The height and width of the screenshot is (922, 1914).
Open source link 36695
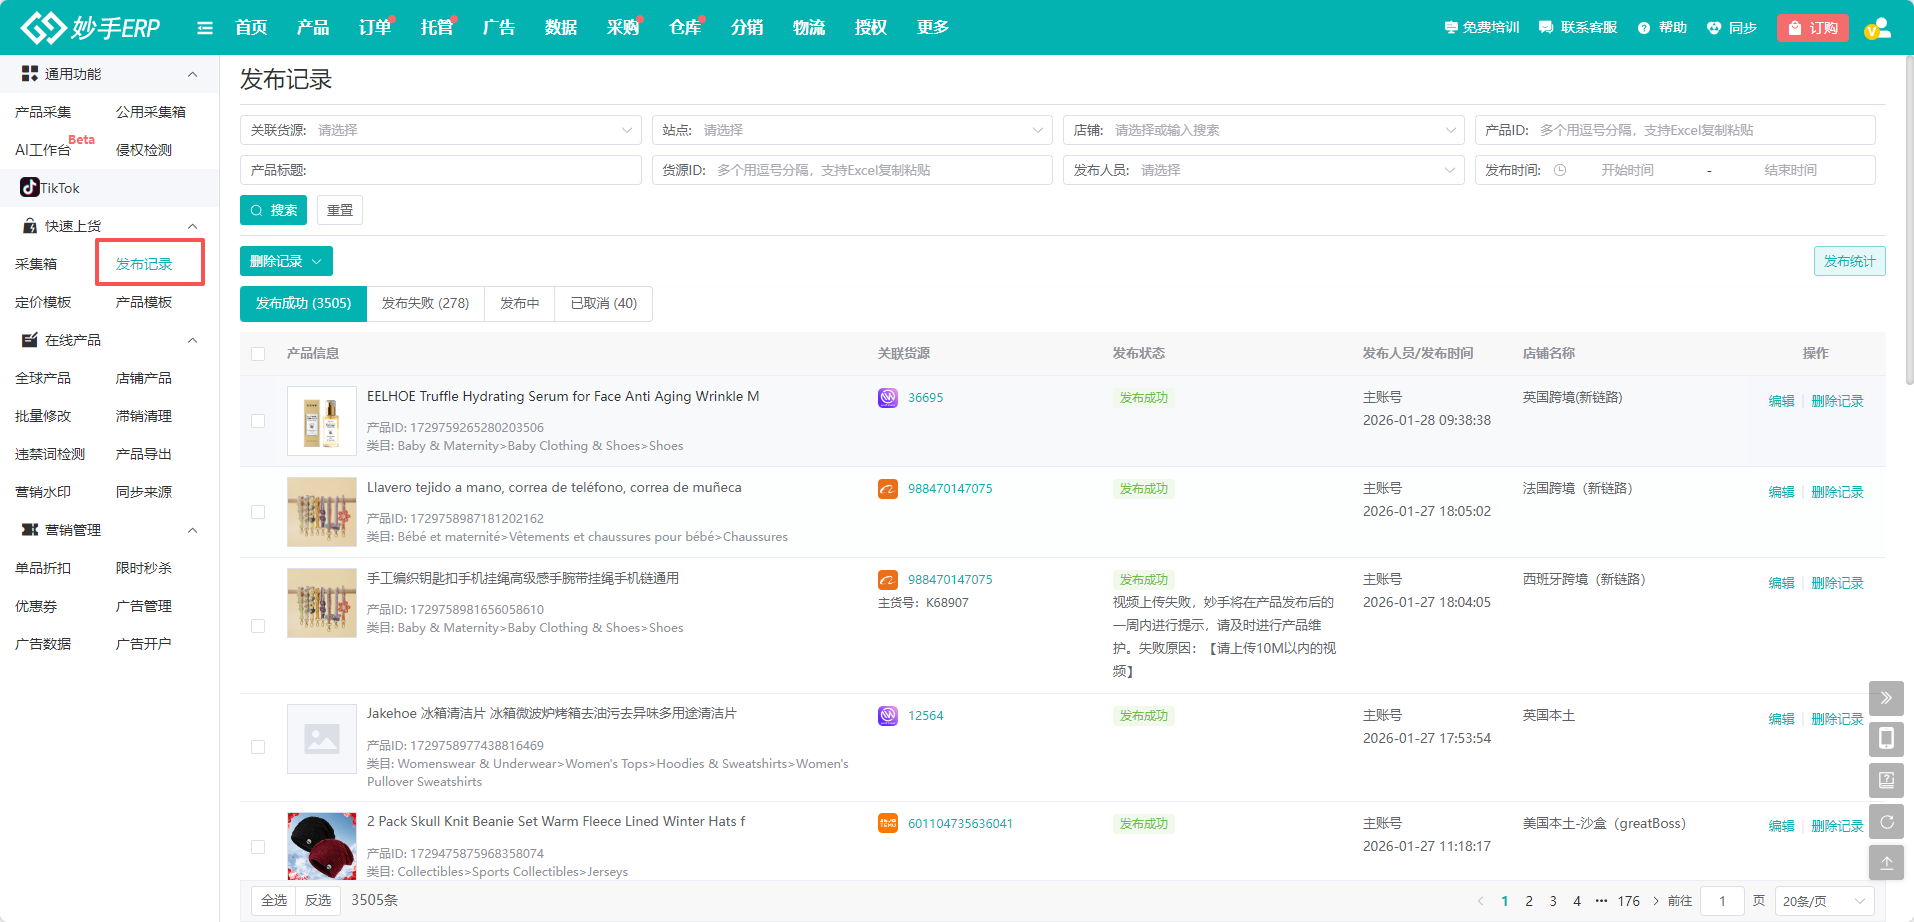925,398
